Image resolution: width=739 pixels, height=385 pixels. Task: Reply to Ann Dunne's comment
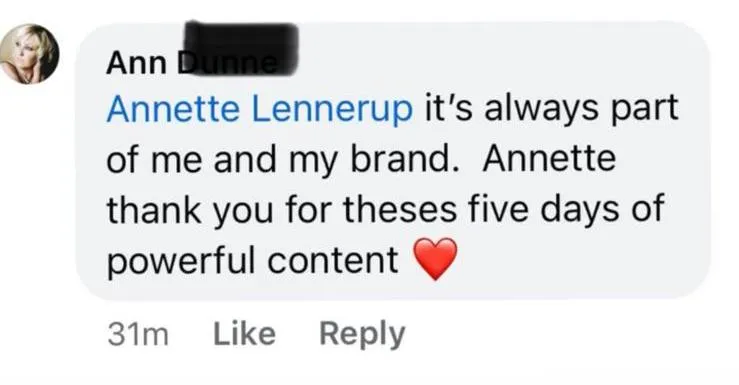pyautogui.click(x=362, y=335)
